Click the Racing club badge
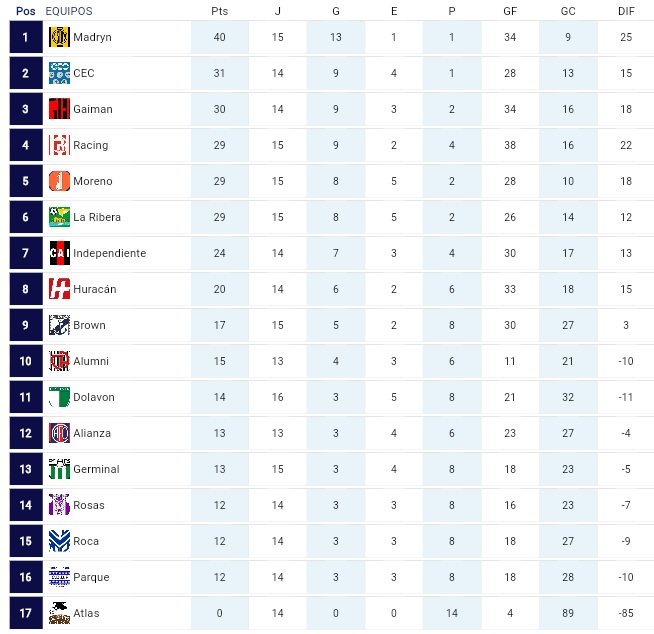654x634 pixels. pos(59,145)
